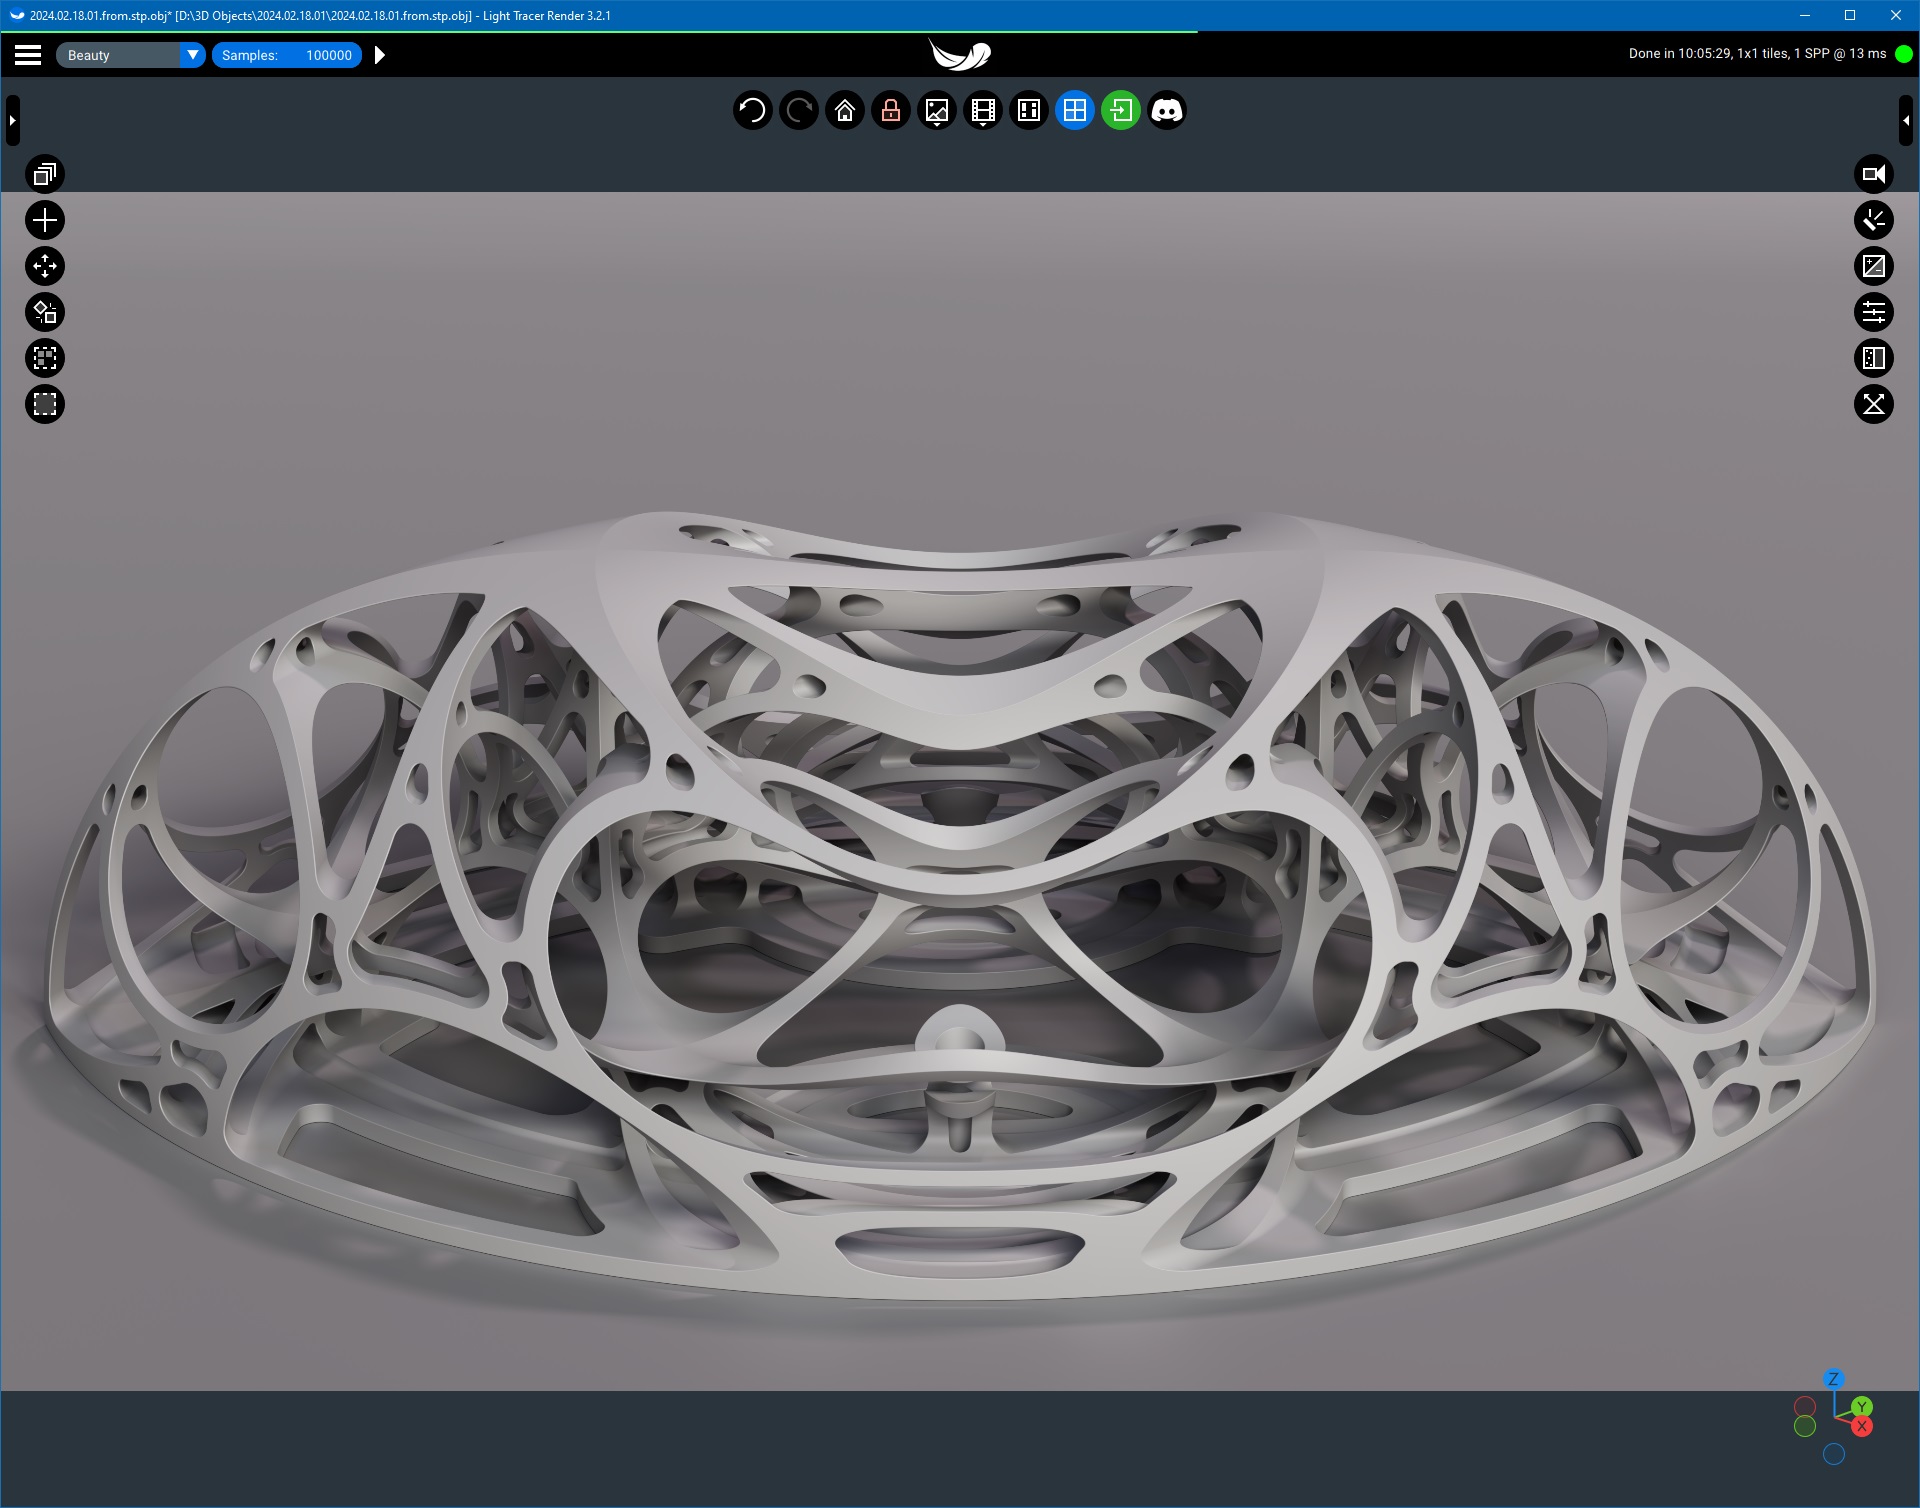
Task: Select the move transform arrows tool
Action: [44, 266]
